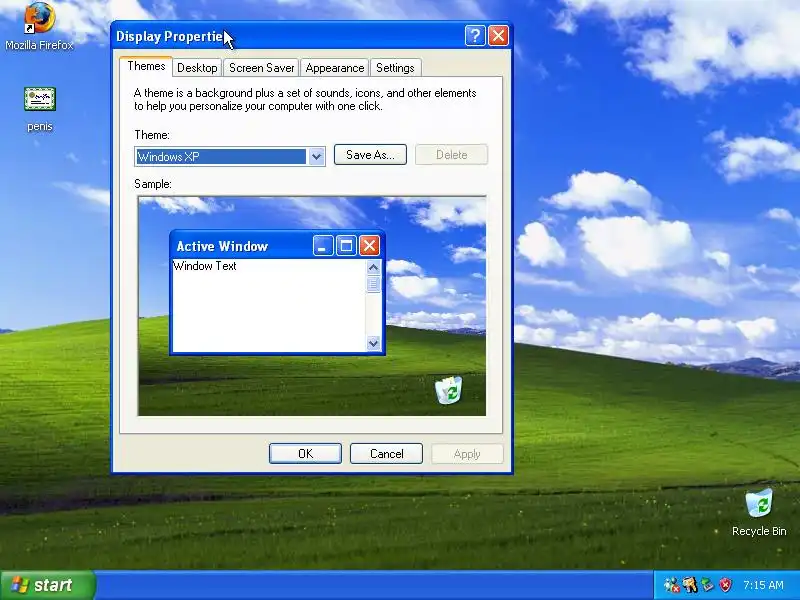
Task: Click the disabled Apply button
Action: [x=467, y=454]
